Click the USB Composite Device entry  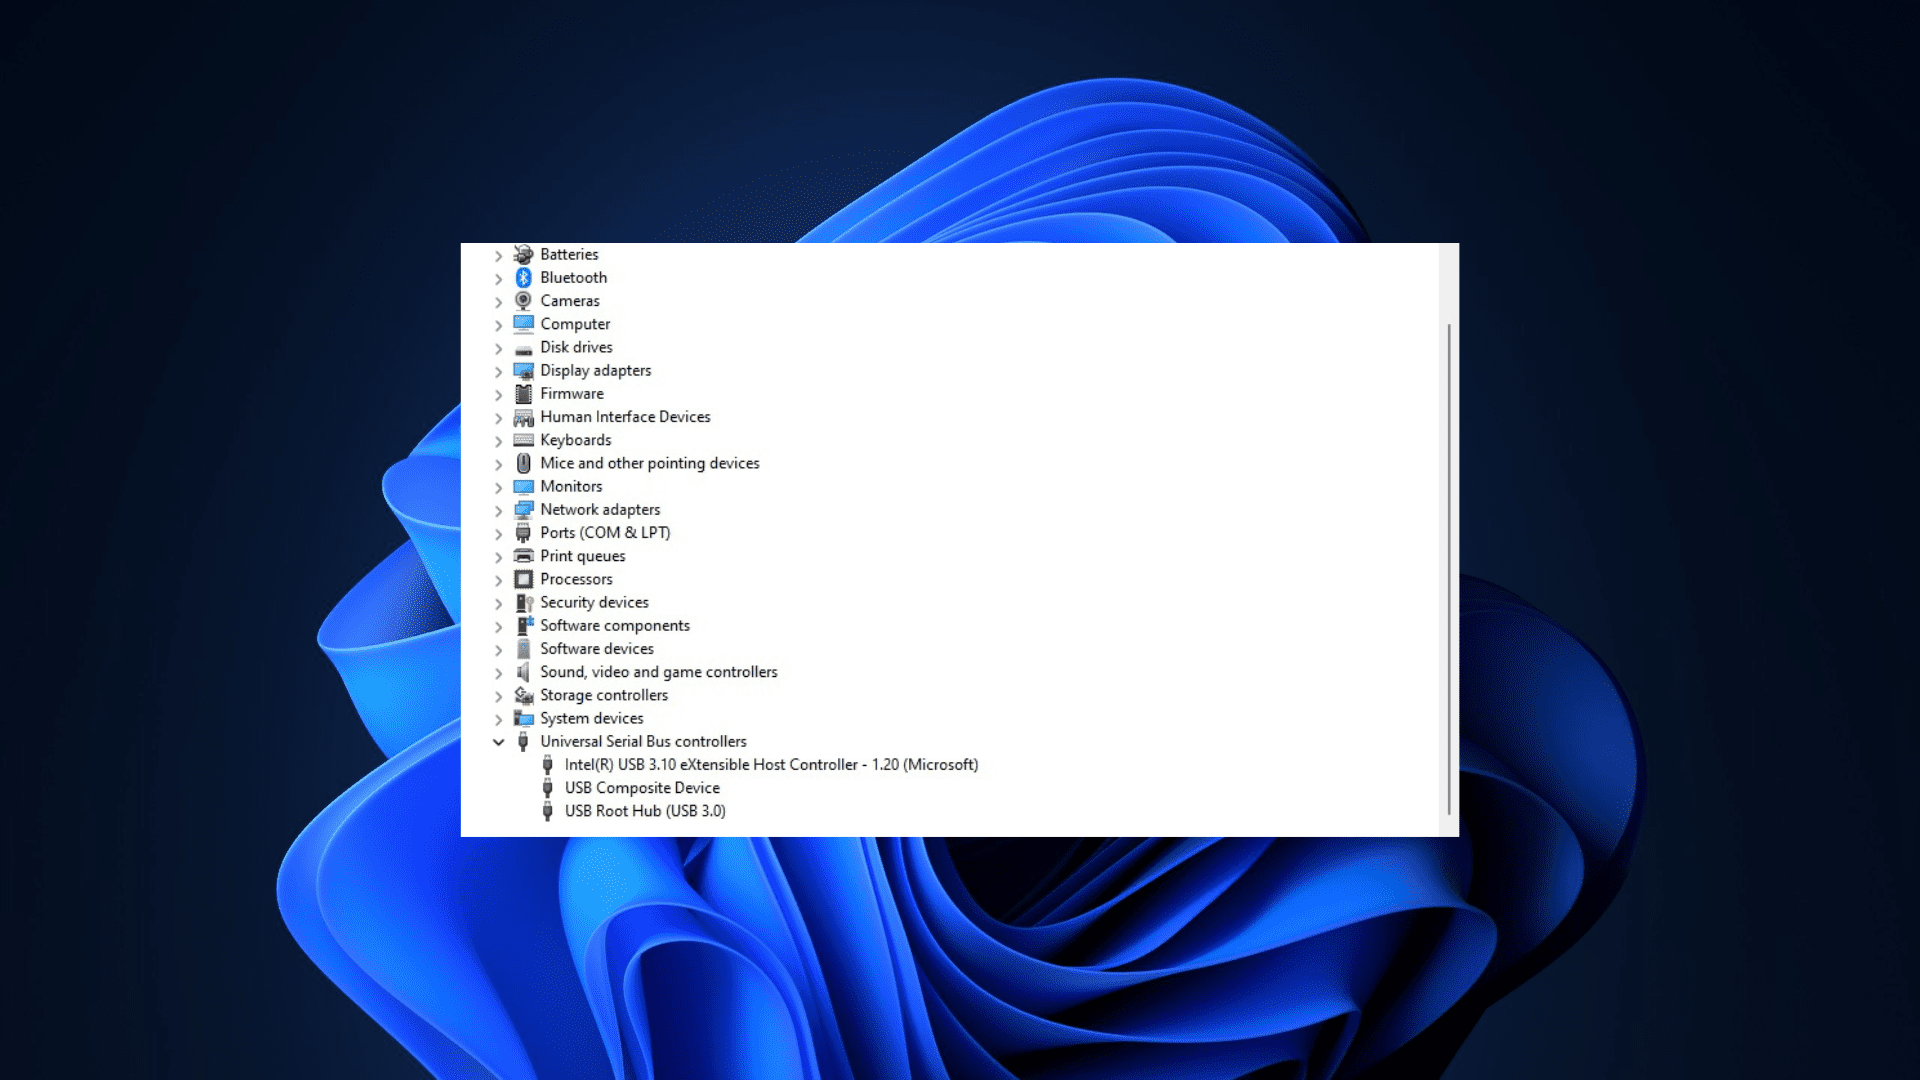pyautogui.click(x=642, y=787)
